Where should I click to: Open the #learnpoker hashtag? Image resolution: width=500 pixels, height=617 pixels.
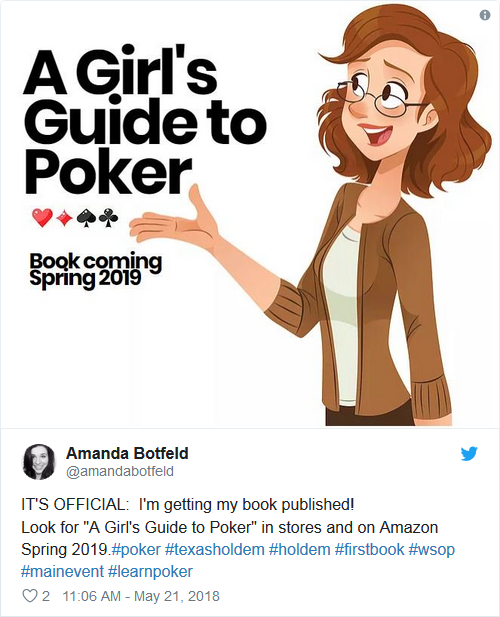(x=150, y=571)
